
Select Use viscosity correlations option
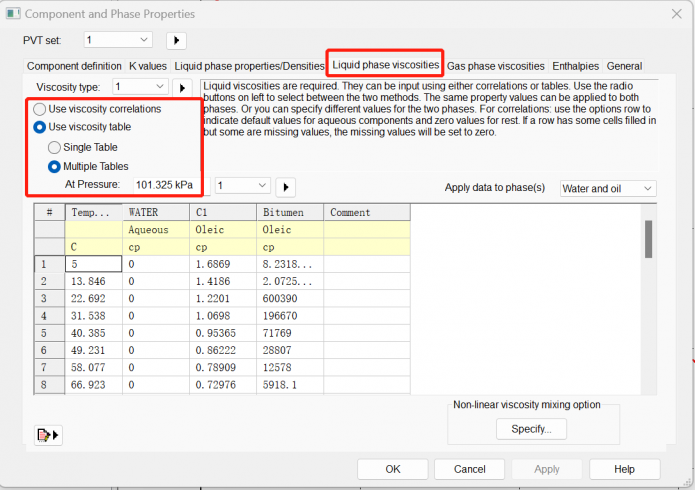40,109
